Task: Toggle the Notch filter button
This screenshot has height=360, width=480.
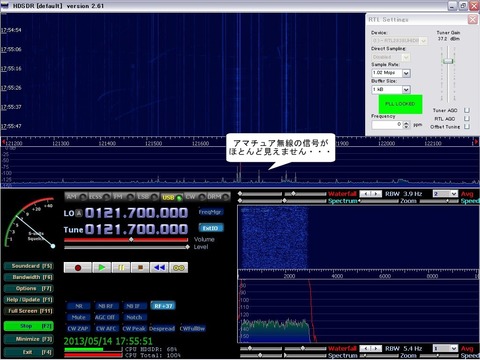Action: click(134, 317)
